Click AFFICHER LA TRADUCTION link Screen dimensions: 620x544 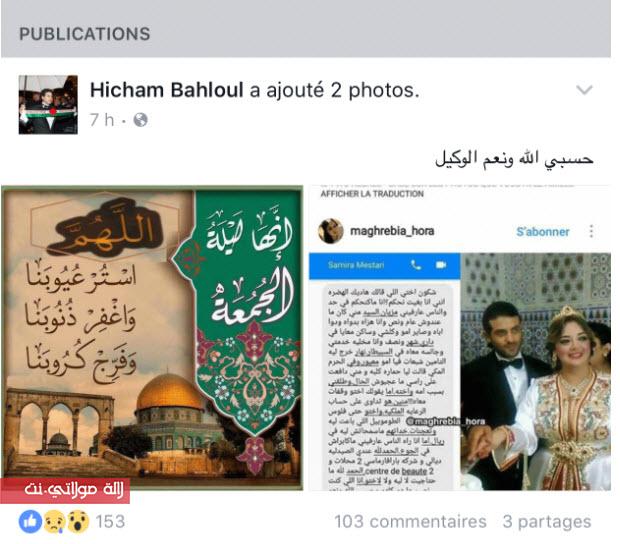[372, 194]
